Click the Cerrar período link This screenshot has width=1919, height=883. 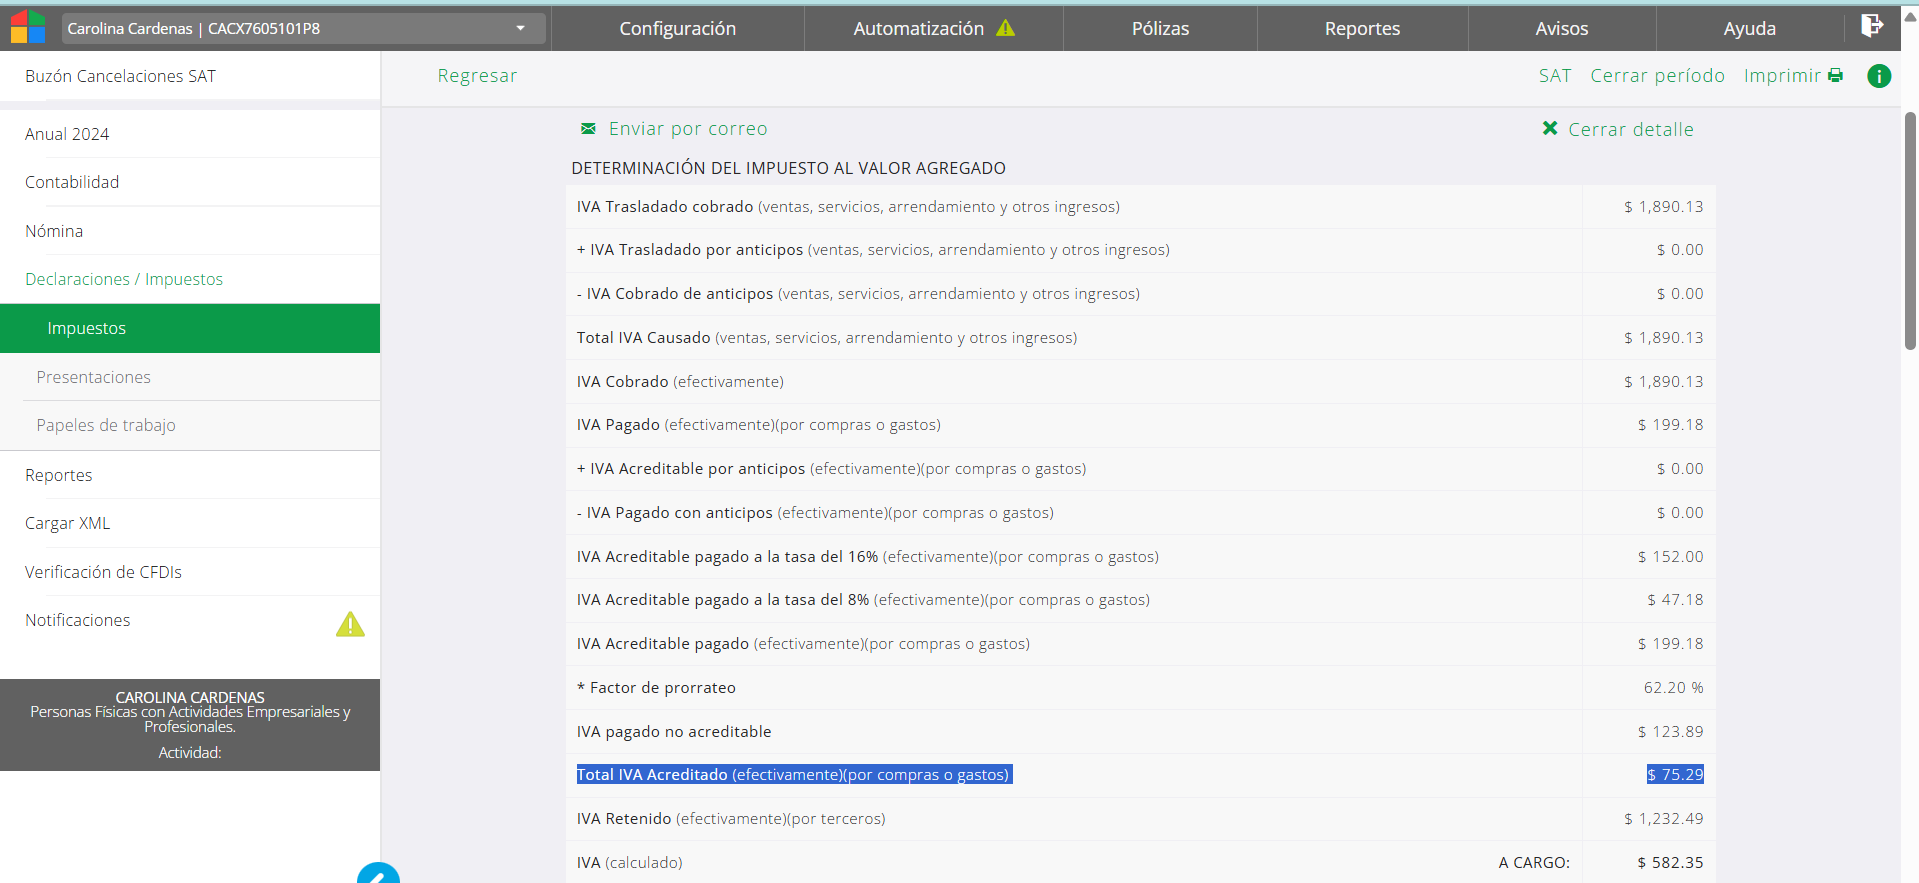tap(1657, 76)
